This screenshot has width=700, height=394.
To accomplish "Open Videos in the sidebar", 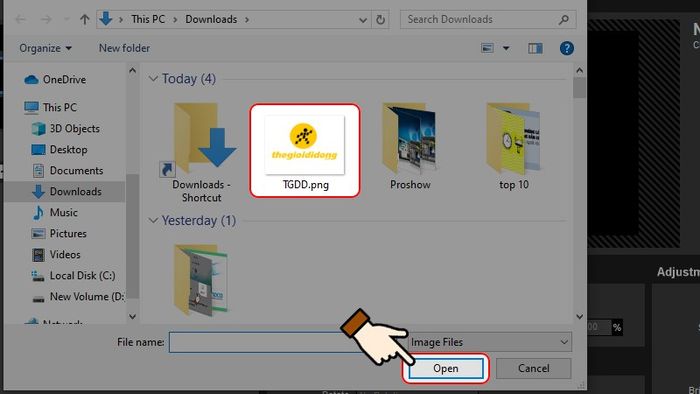I will click(x=65, y=254).
